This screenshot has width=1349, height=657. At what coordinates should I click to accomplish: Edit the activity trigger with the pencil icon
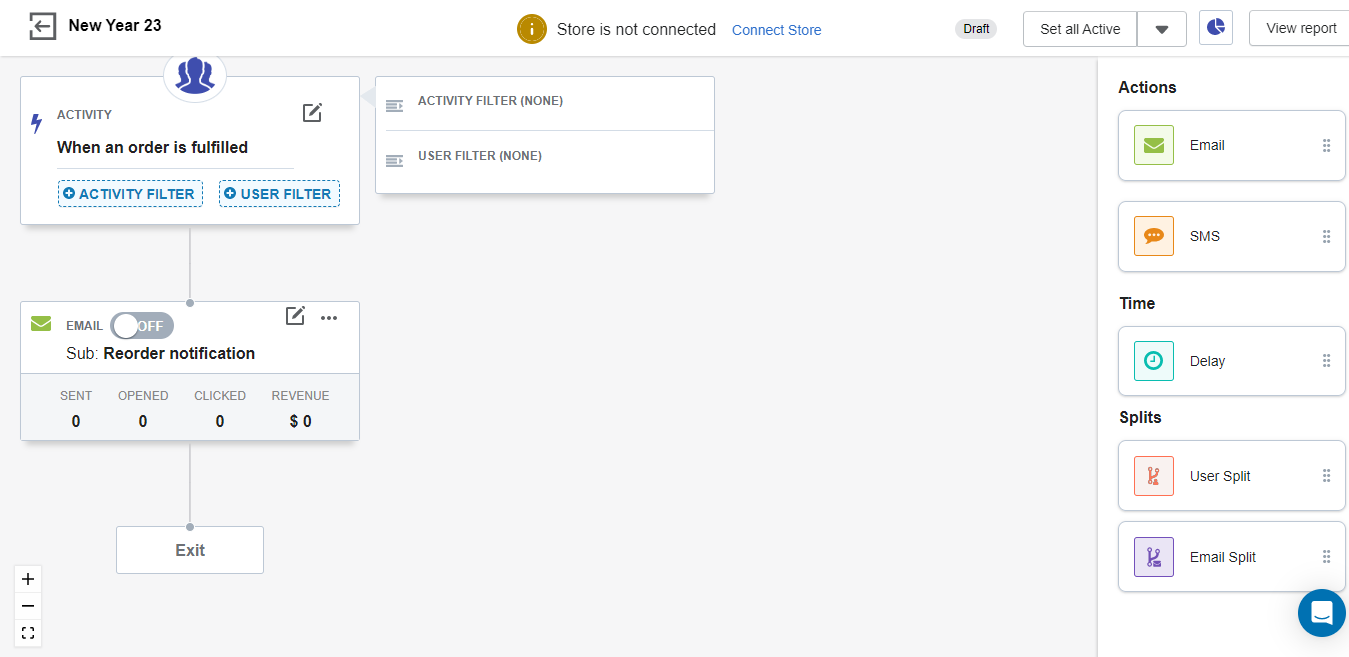click(x=313, y=113)
